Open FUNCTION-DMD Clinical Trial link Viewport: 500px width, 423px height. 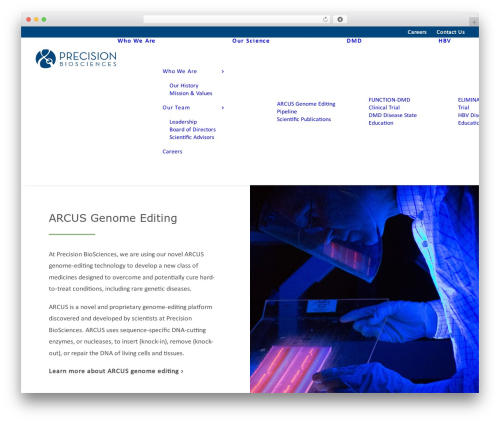tap(389, 104)
